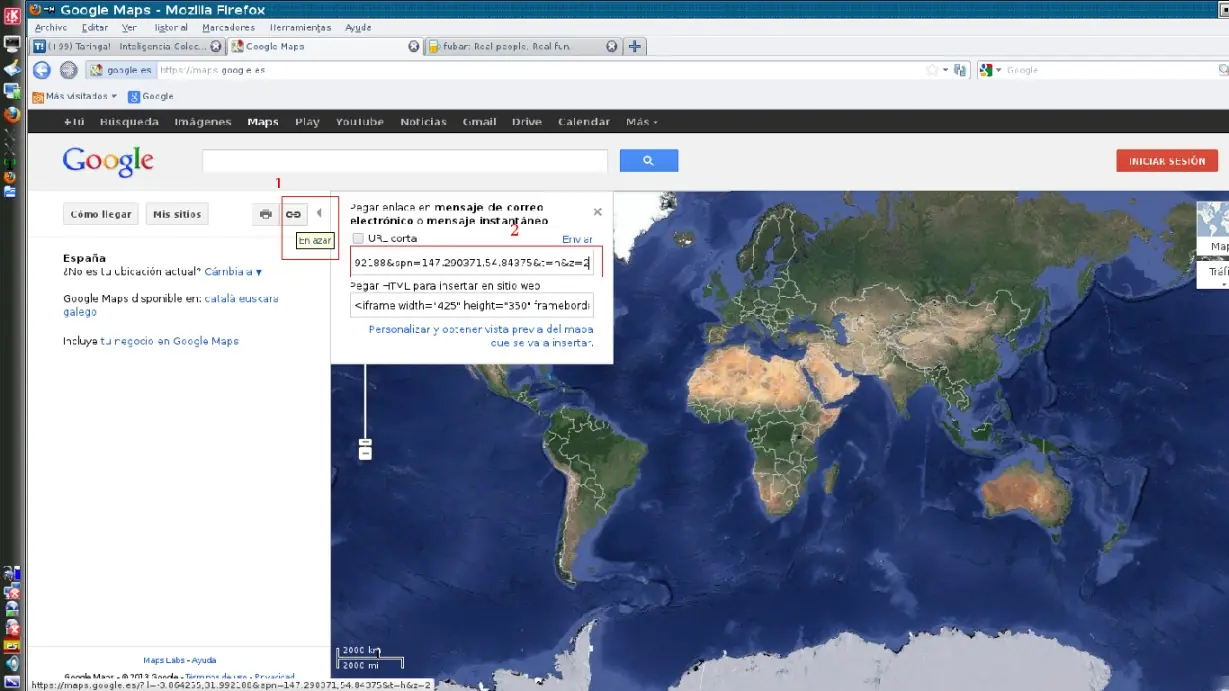This screenshot has height=691, width=1229.
Task: Open Gmail in the Google bar
Action: (x=479, y=122)
